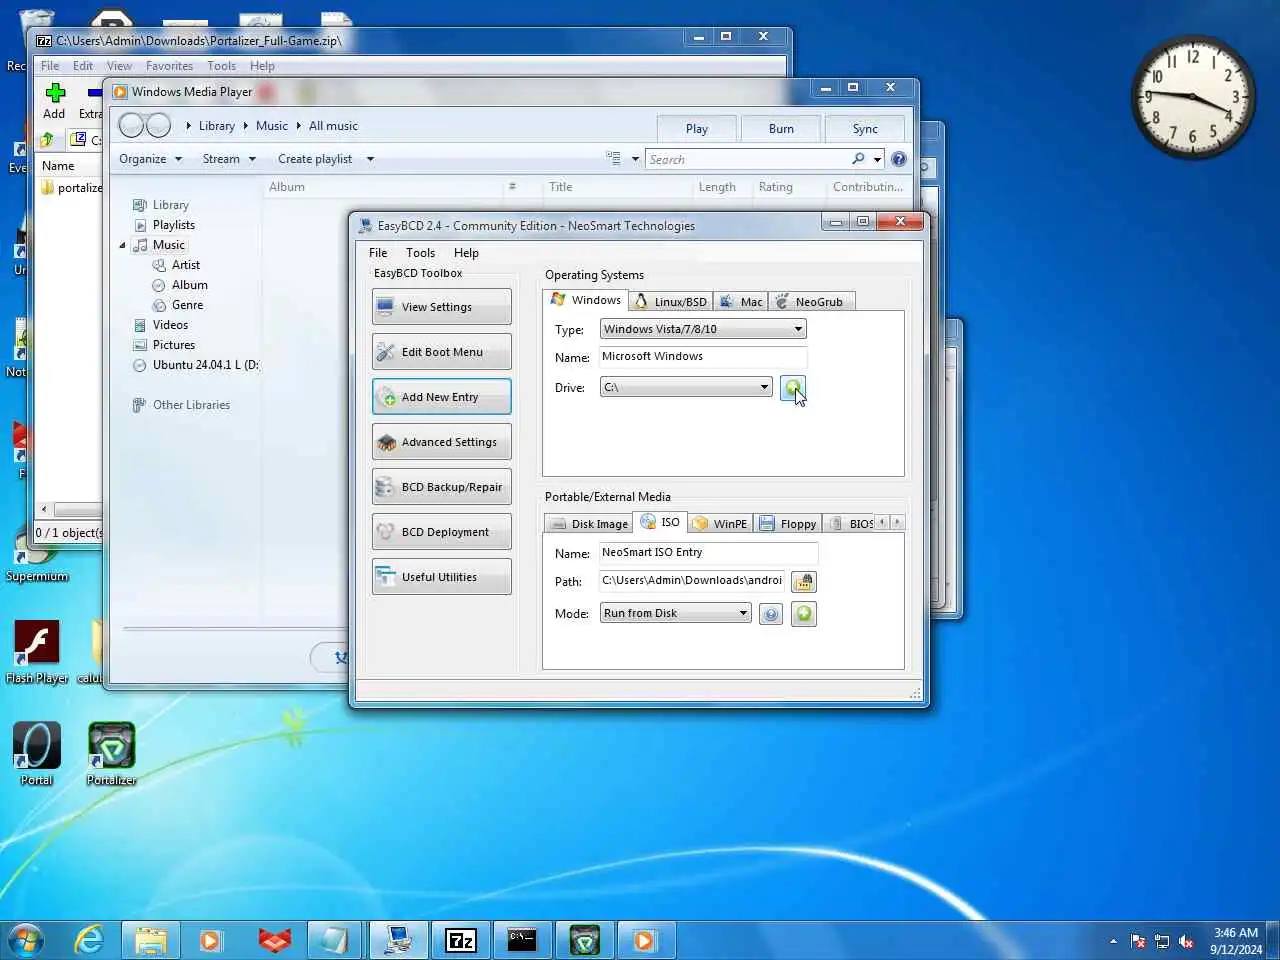Switch to the Sync tab in Media Player
This screenshot has height=960, width=1280.
tap(865, 129)
